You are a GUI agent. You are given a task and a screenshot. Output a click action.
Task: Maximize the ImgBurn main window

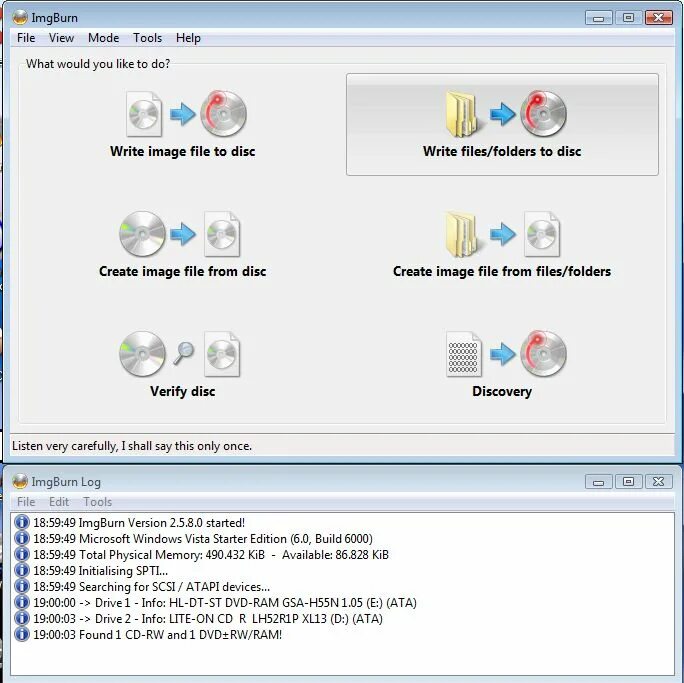click(x=628, y=17)
